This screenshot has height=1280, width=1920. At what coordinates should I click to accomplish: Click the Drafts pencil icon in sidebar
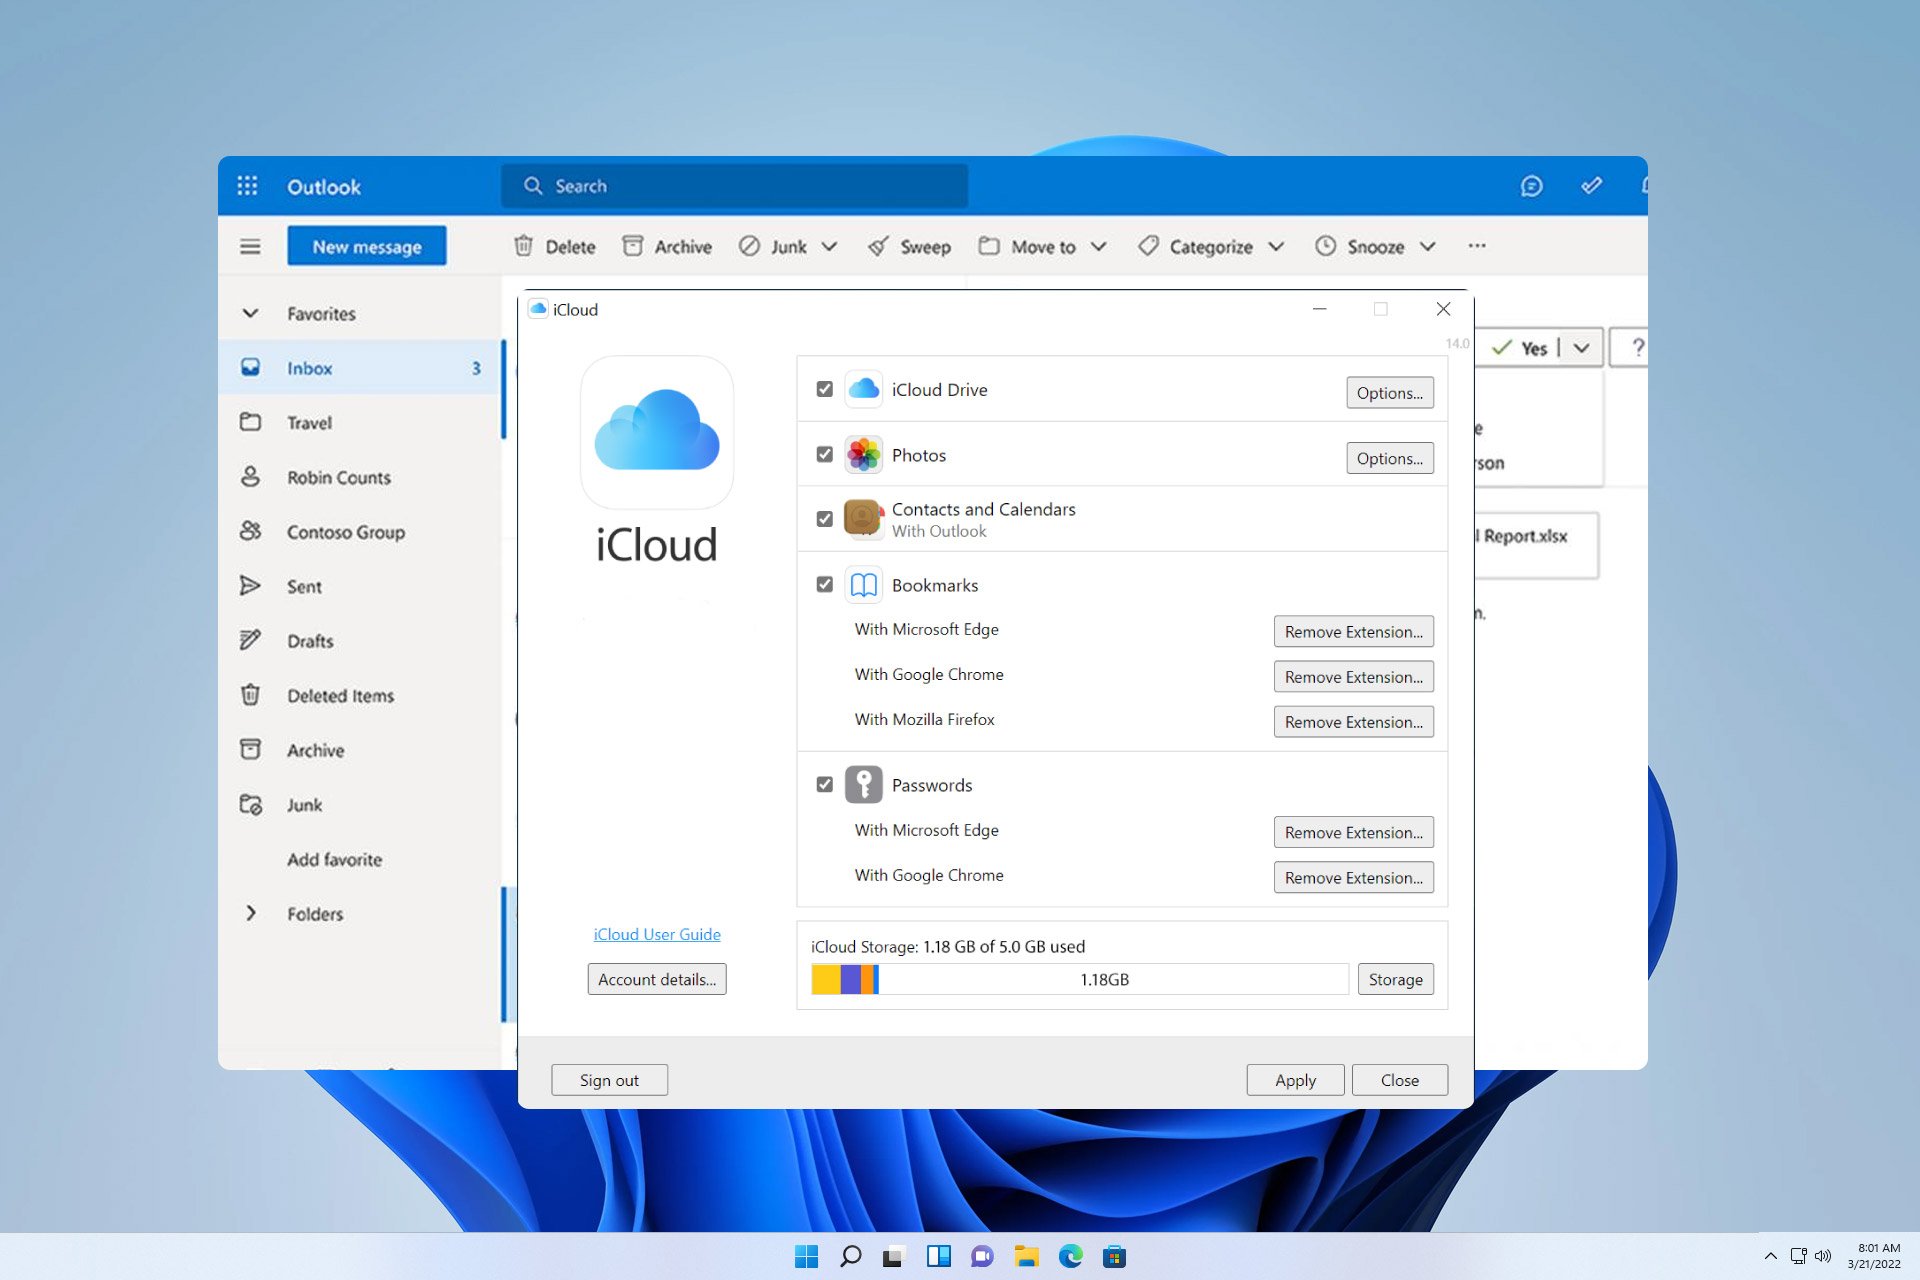tap(250, 640)
